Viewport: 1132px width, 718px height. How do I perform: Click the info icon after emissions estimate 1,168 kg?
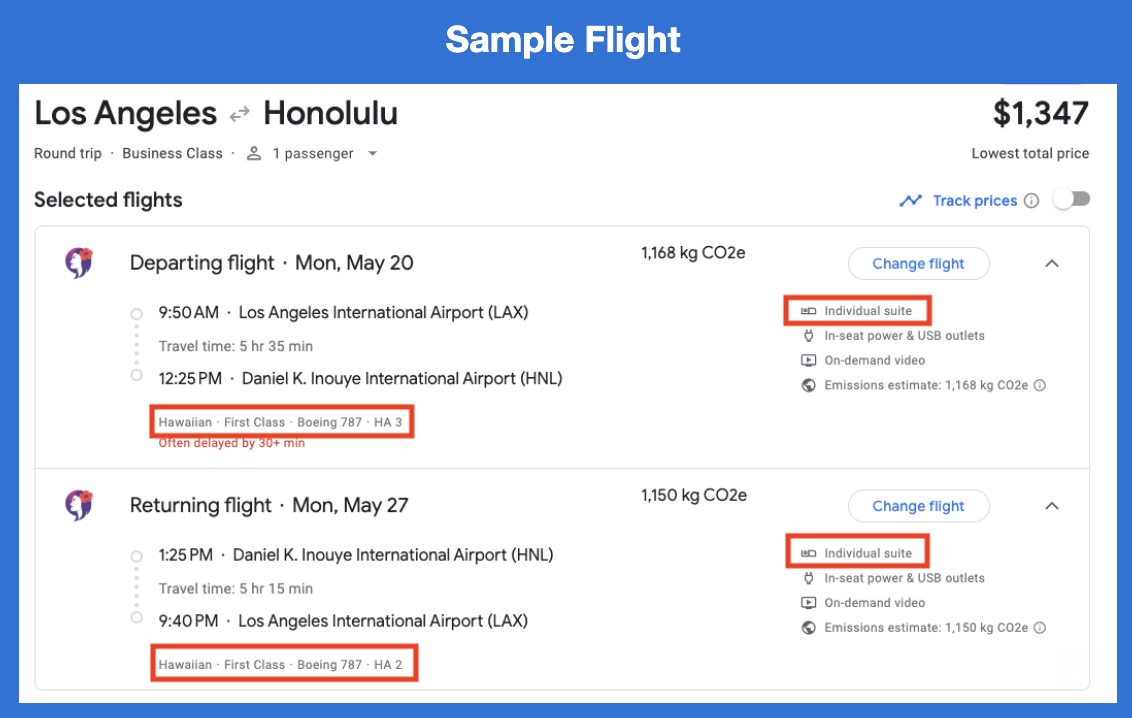point(1038,385)
